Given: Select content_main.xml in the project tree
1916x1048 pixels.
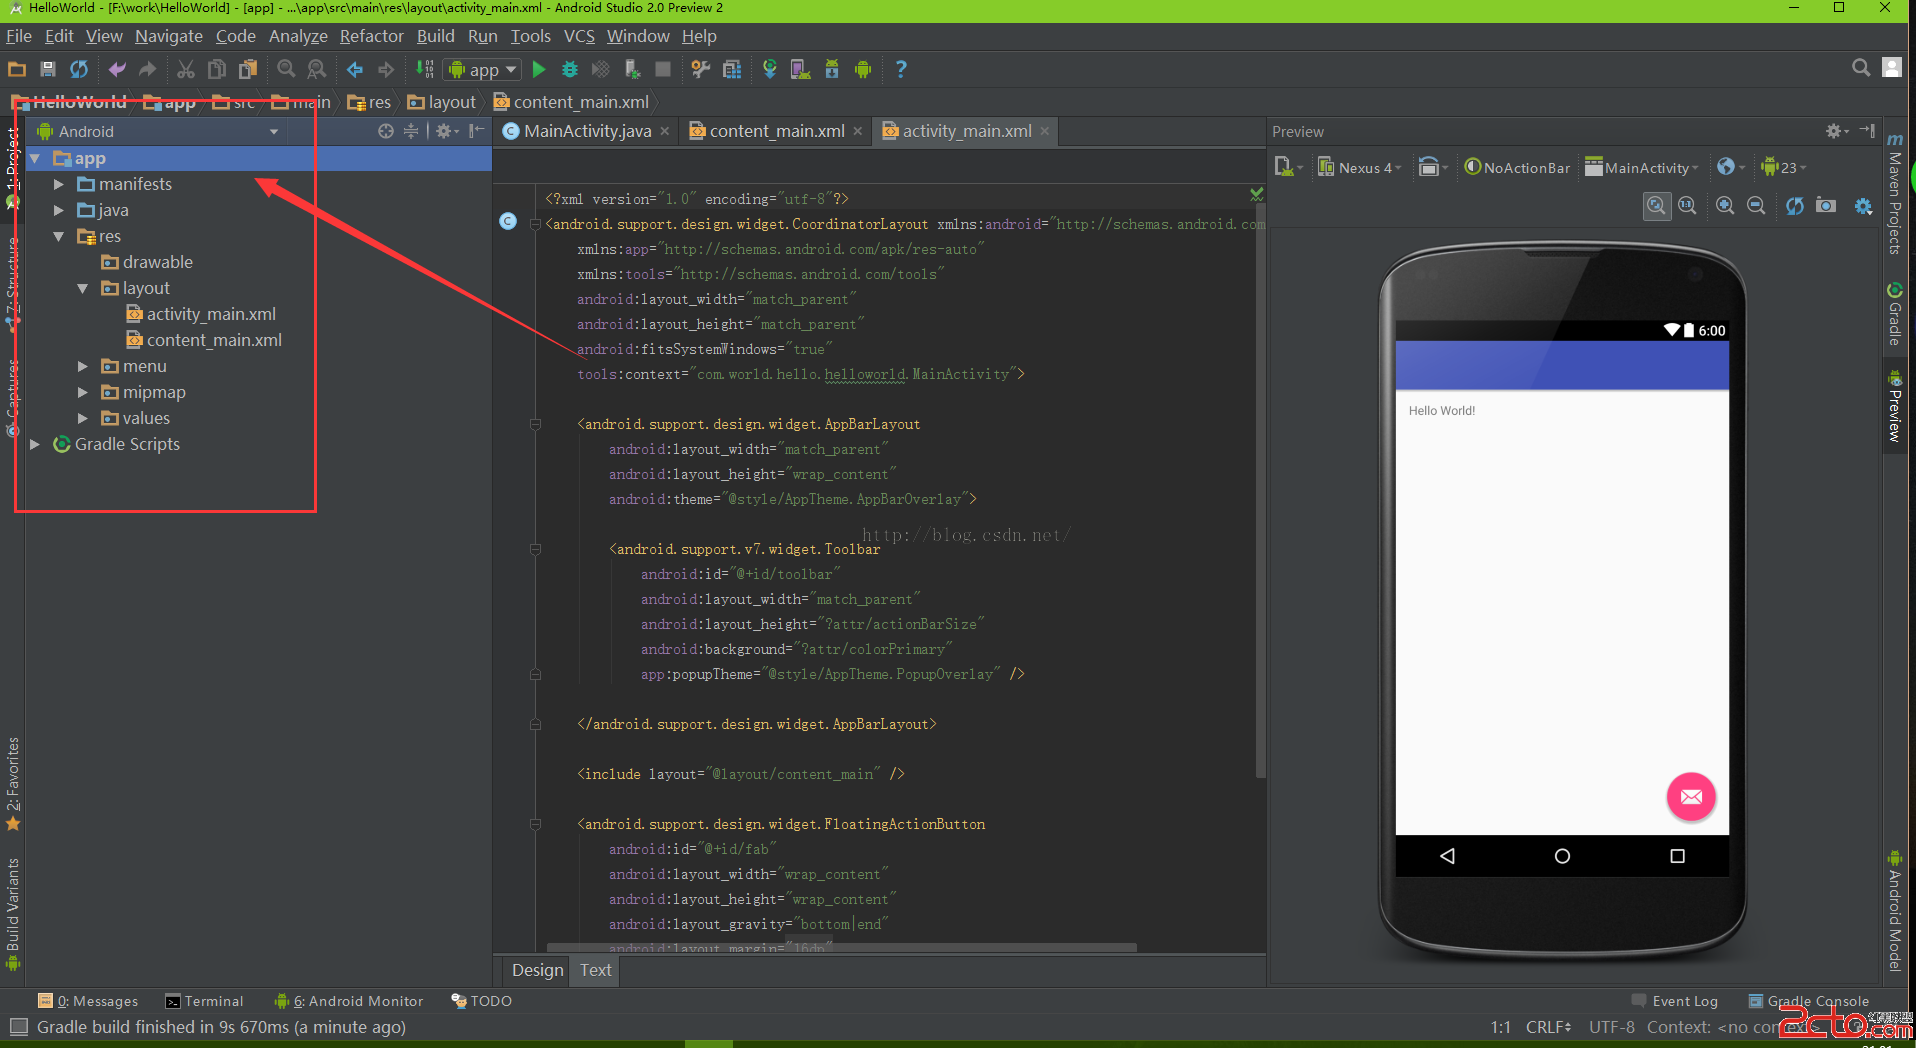Looking at the screenshot, I should pos(214,340).
